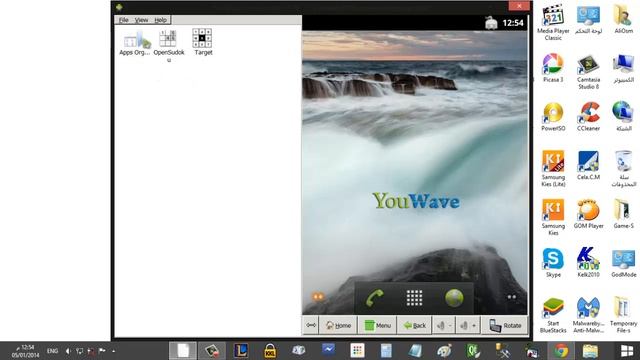Click the padlock KKL icon in taskbar
This screenshot has height=360, width=640.
pyautogui.click(x=270, y=351)
